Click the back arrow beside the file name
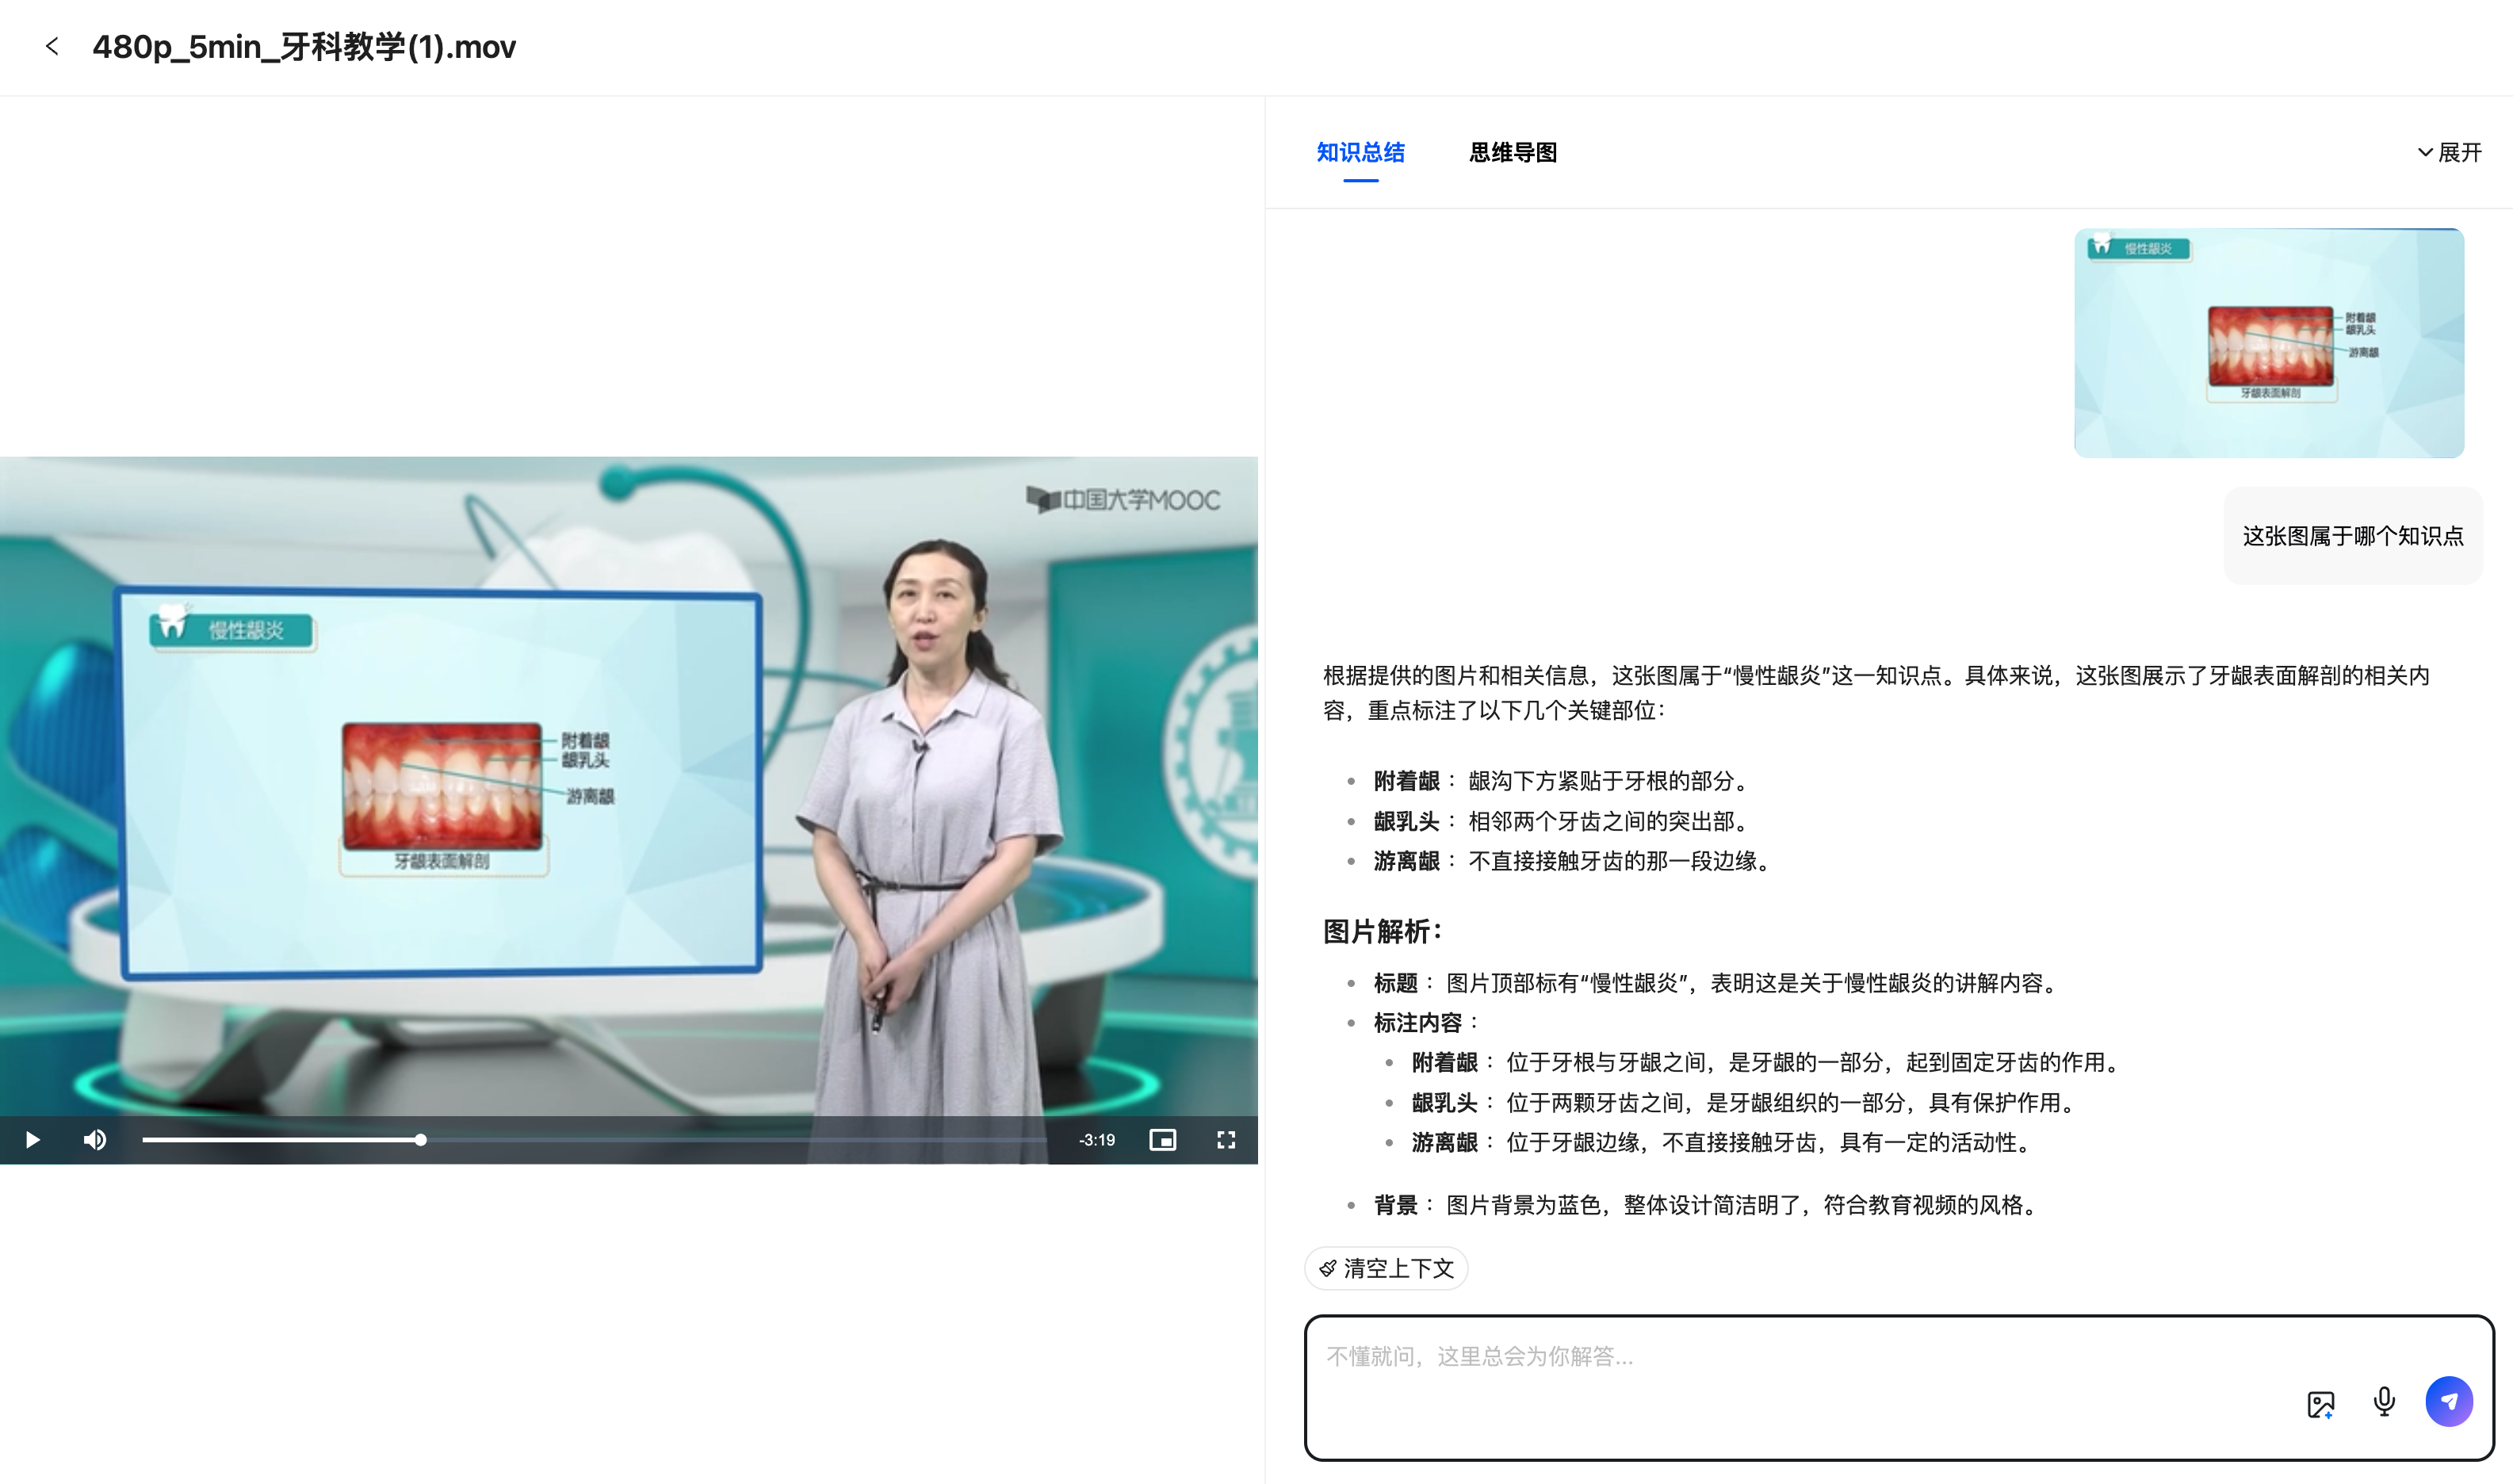 (x=52, y=46)
